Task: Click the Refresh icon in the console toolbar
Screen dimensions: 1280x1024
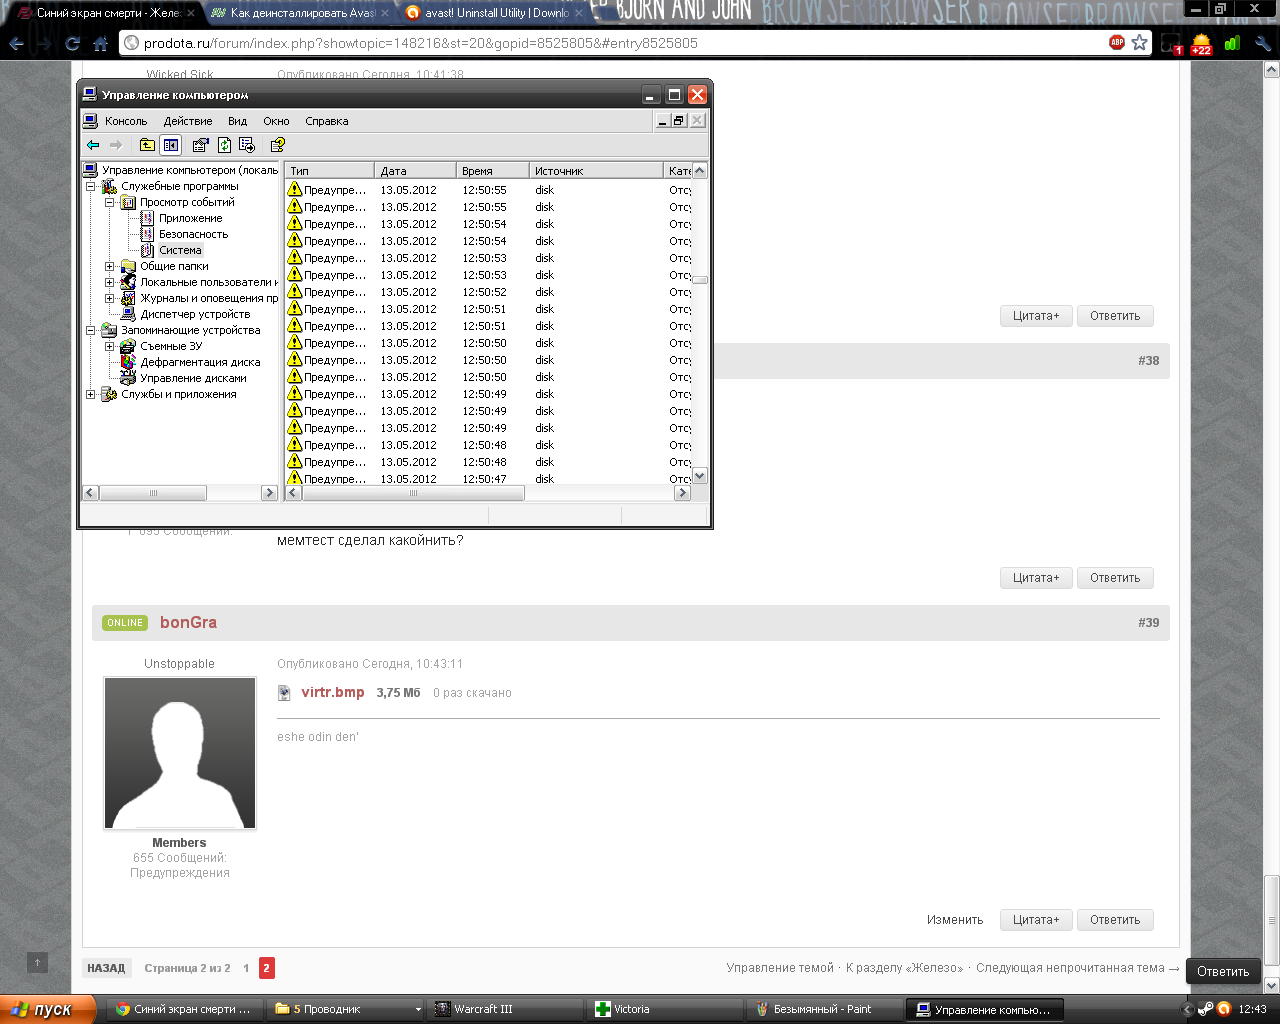Action: pyautogui.click(x=224, y=145)
